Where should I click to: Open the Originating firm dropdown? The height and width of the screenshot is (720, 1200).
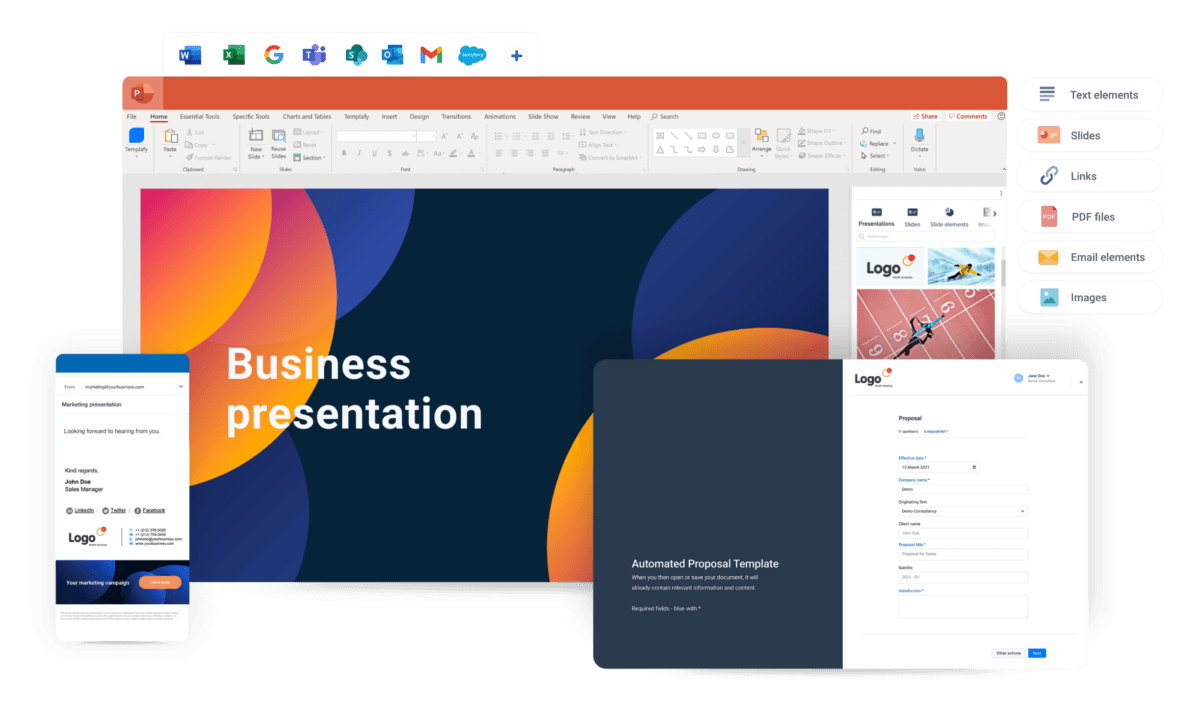click(963, 511)
